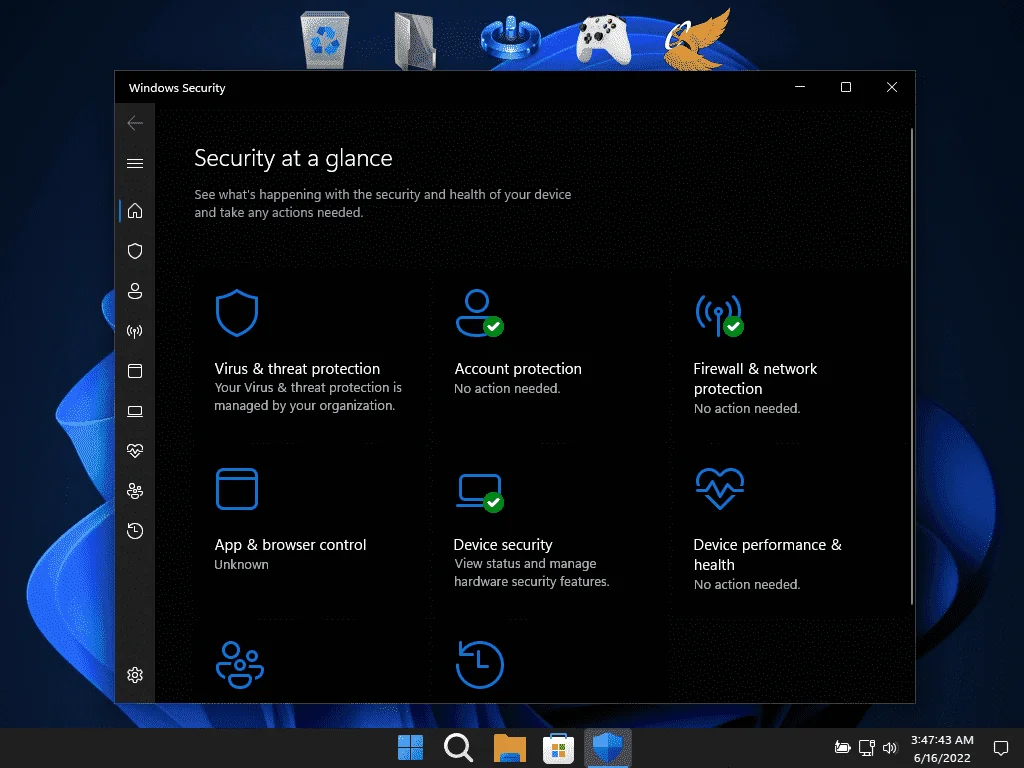Click the Account protection person icon

[479, 313]
